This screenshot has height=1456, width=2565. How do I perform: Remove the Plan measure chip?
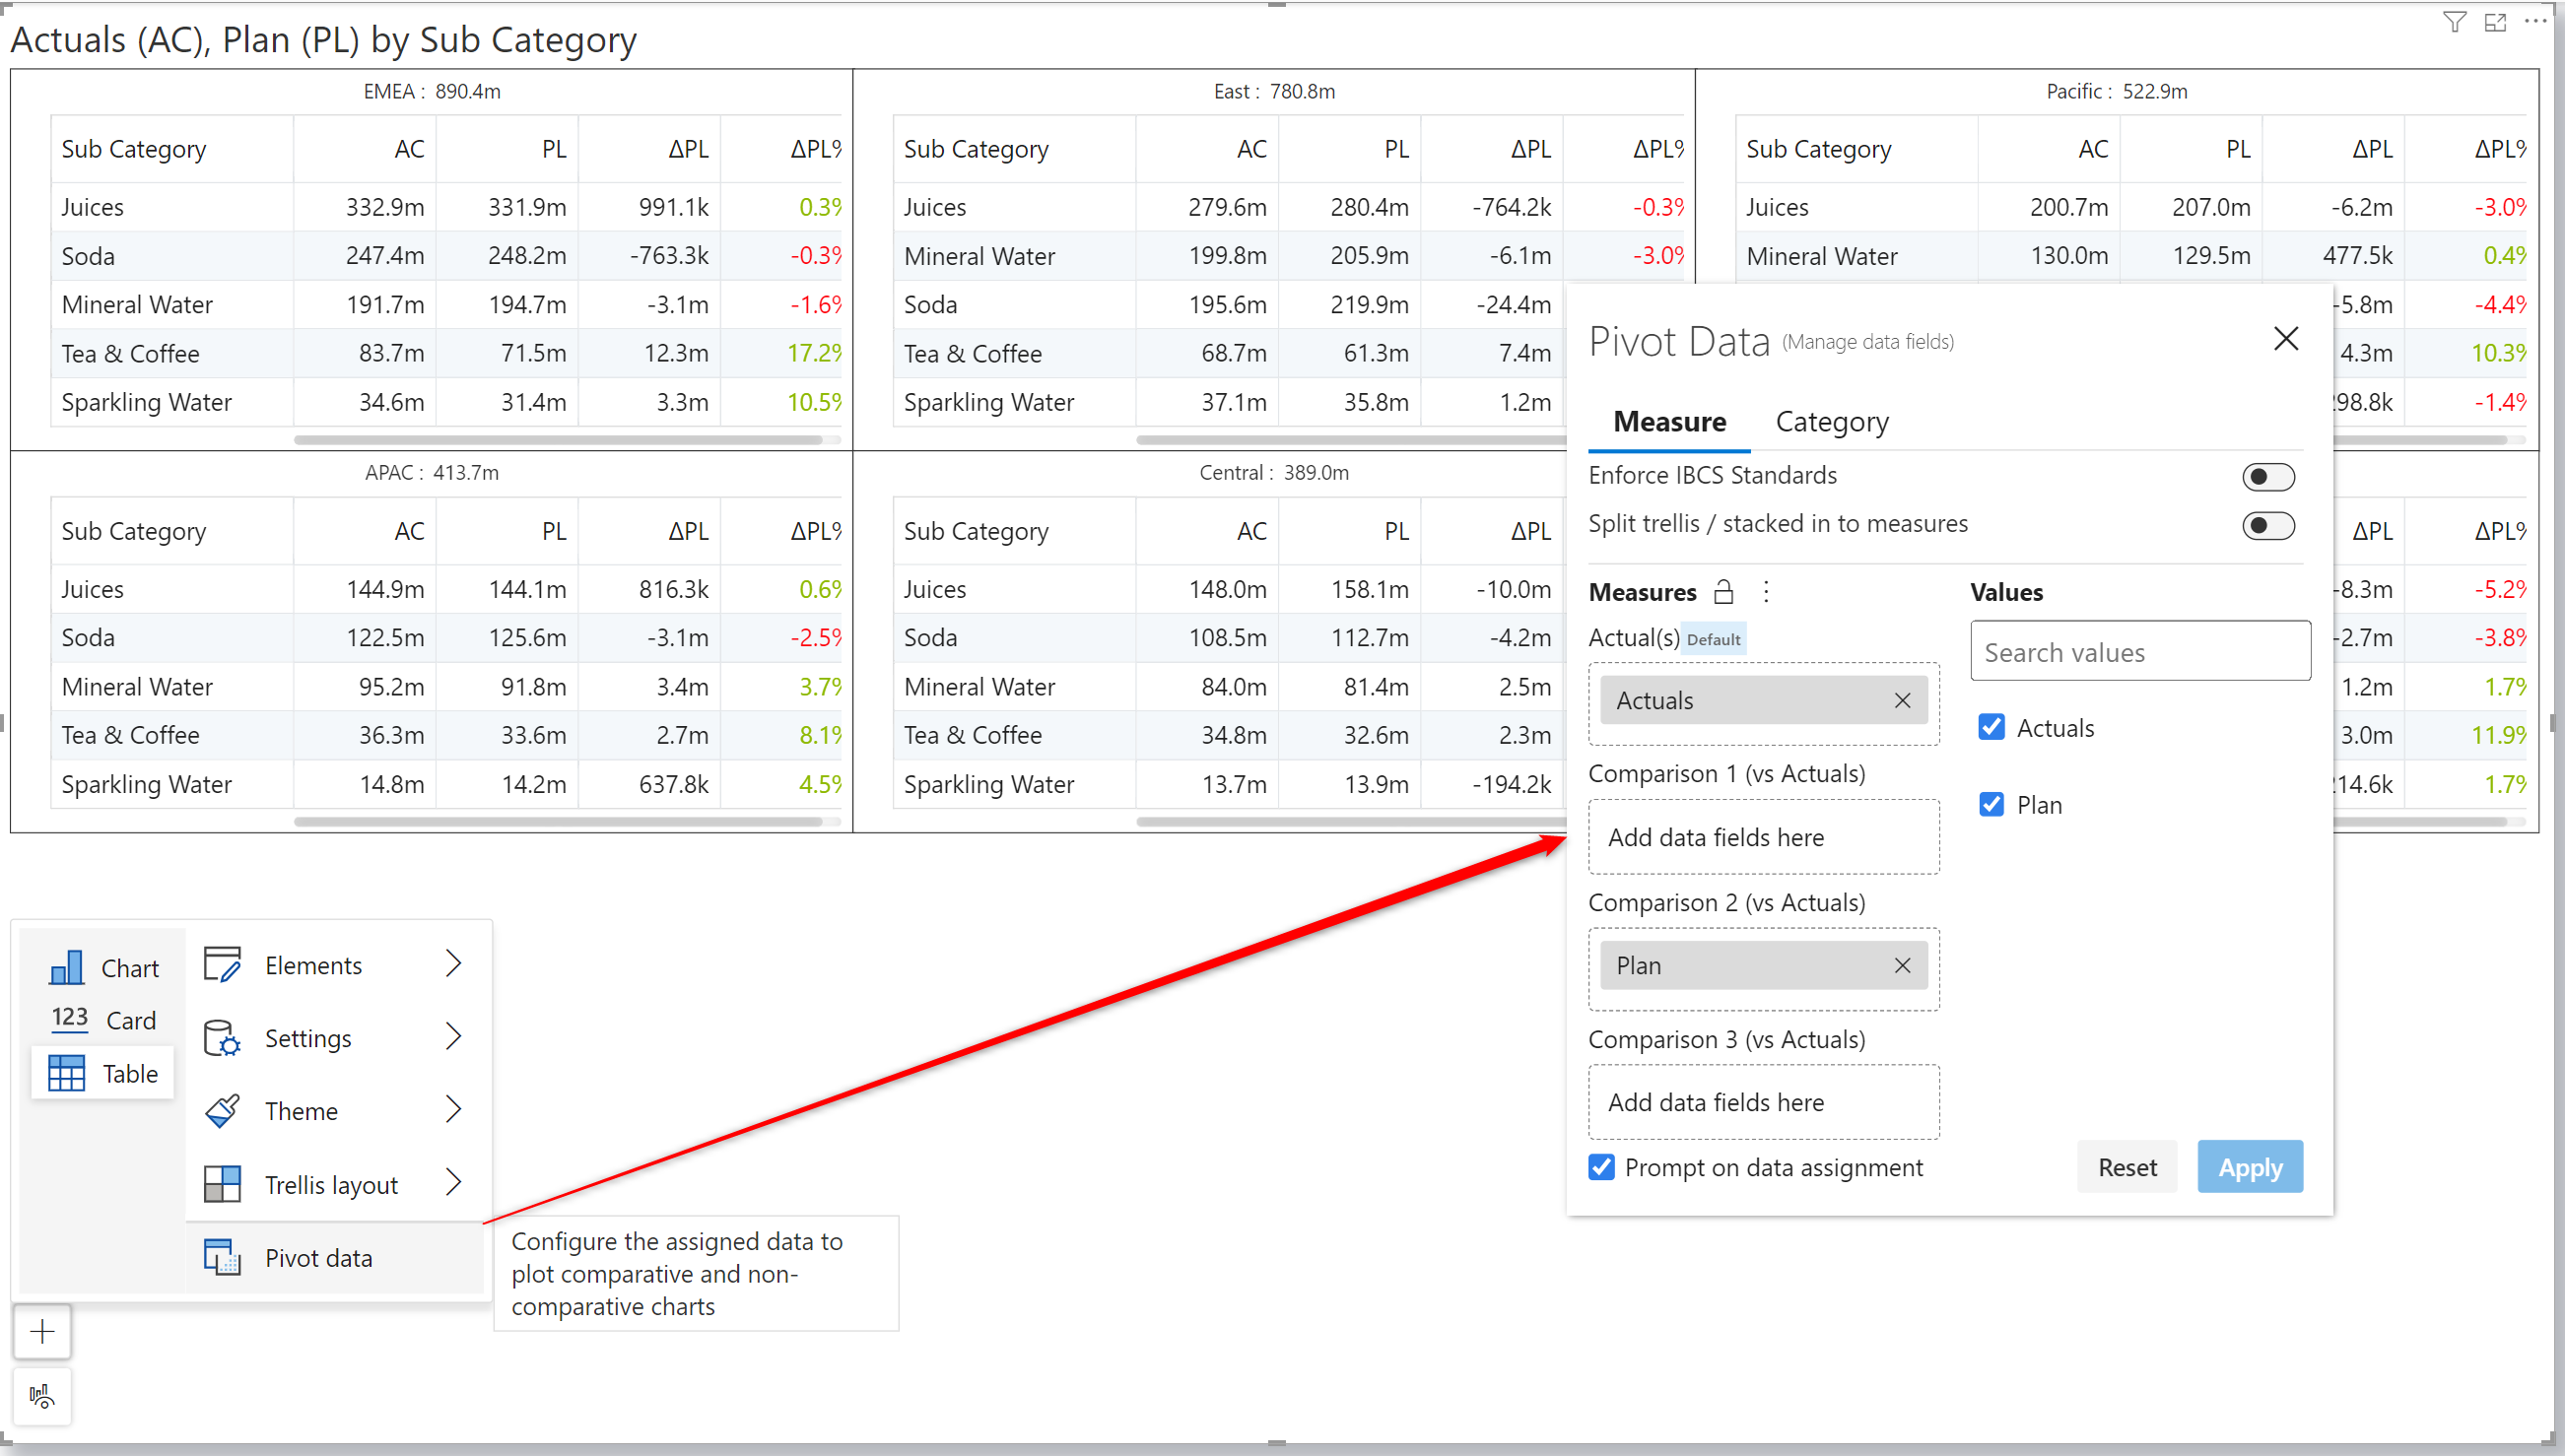[x=1902, y=965]
